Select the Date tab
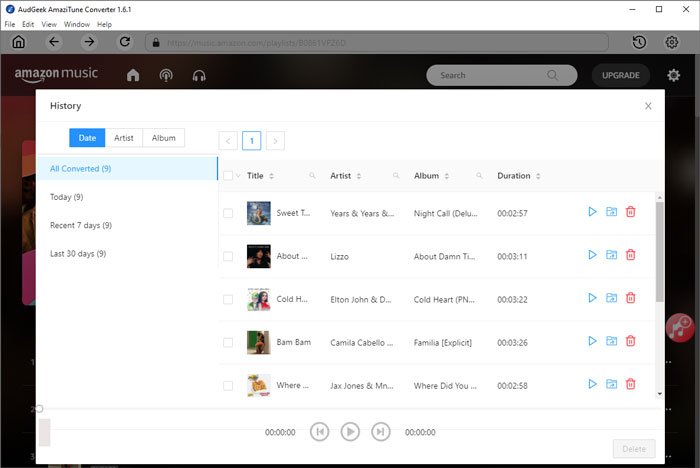The height and width of the screenshot is (468, 700). pos(87,138)
